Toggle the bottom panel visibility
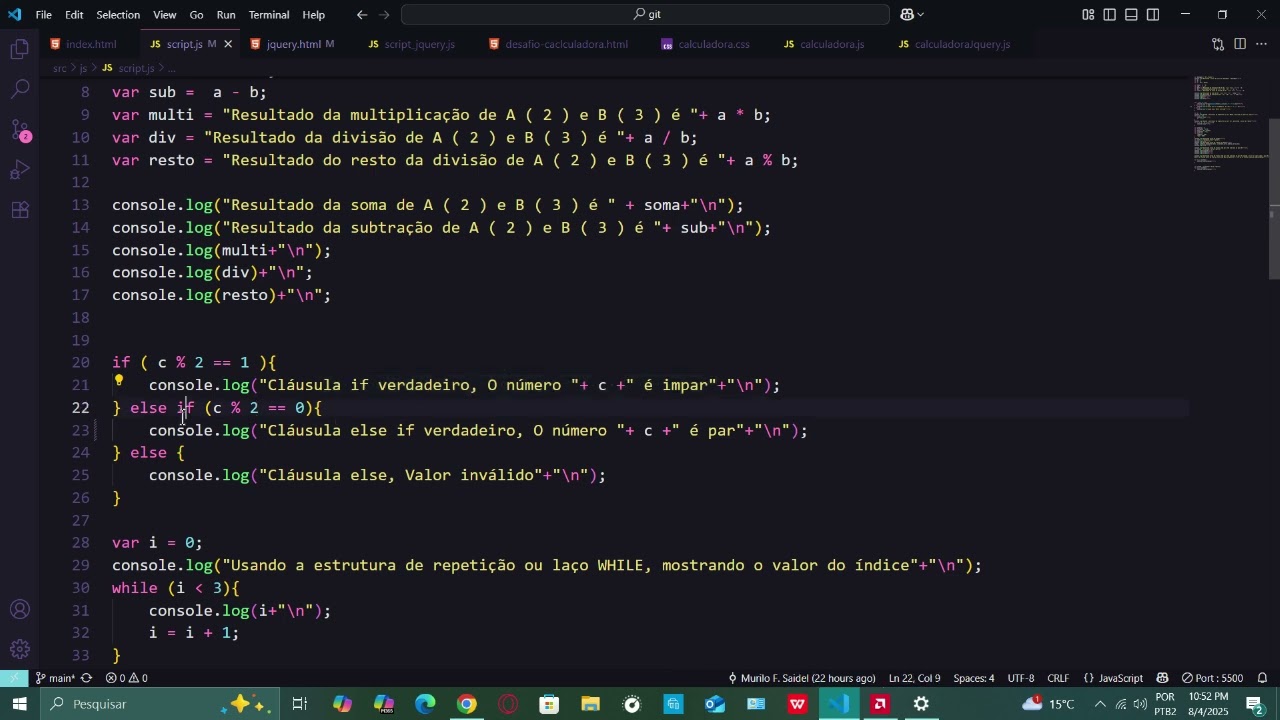The height and width of the screenshot is (720, 1280). tap(1132, 15)
